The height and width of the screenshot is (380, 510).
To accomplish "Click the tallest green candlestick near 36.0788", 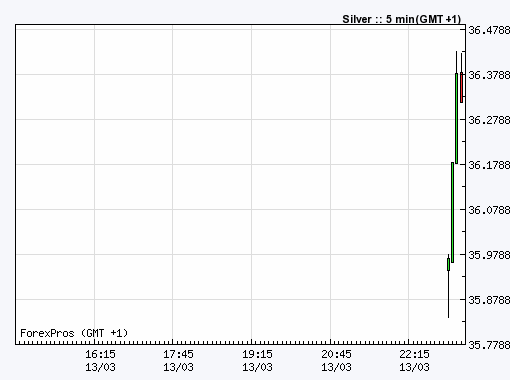I will pyautogui.click(x=452, y=213).
